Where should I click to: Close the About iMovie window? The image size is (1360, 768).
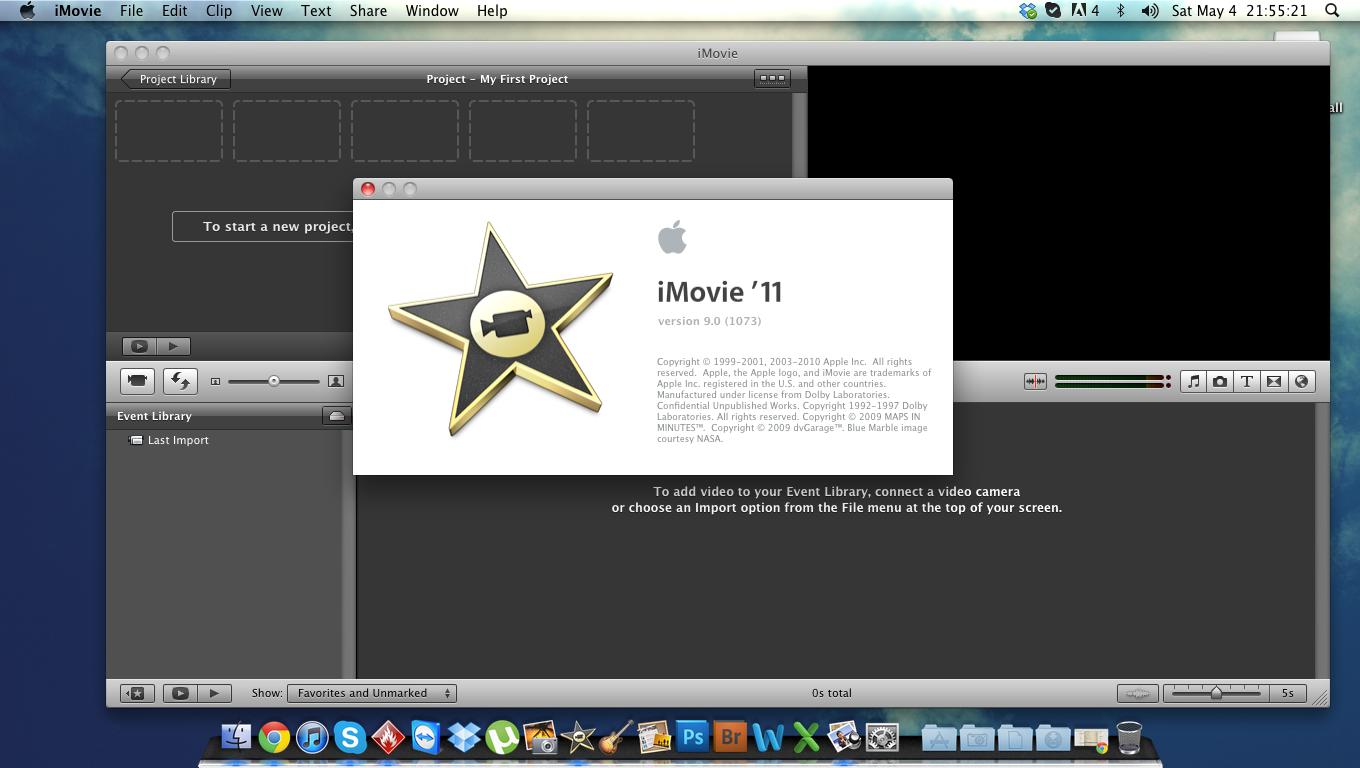(368, 189)
